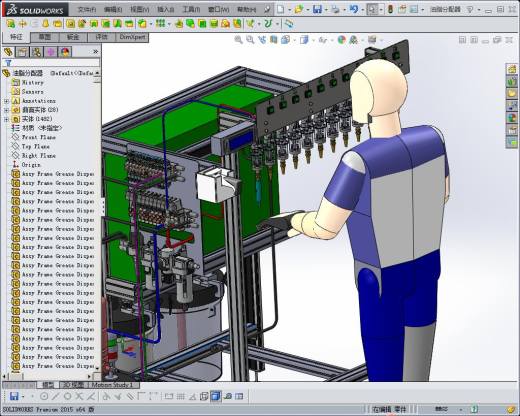Image resolution: width=520 pixels, height=416 pixels.
Task: Open the Motion Study 1 tab
Action: pos(112,385)
